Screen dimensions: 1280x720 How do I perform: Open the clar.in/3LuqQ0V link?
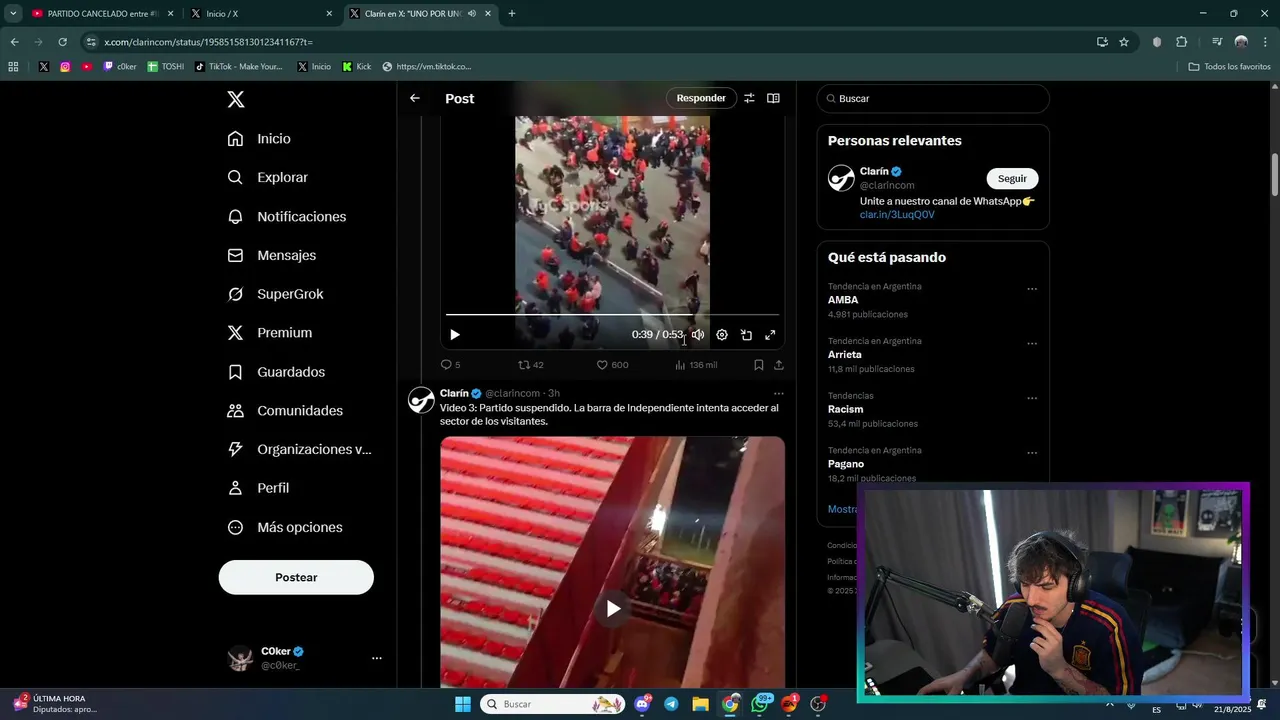[897, 215]
